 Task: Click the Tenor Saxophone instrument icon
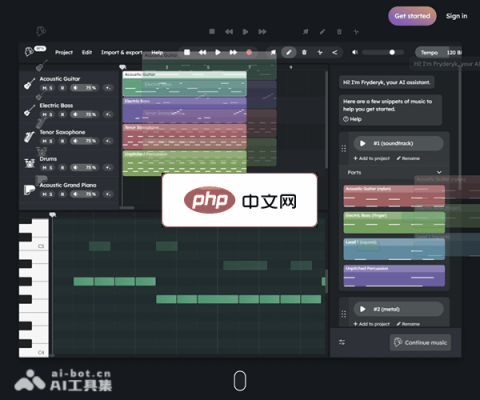point(30,137)
